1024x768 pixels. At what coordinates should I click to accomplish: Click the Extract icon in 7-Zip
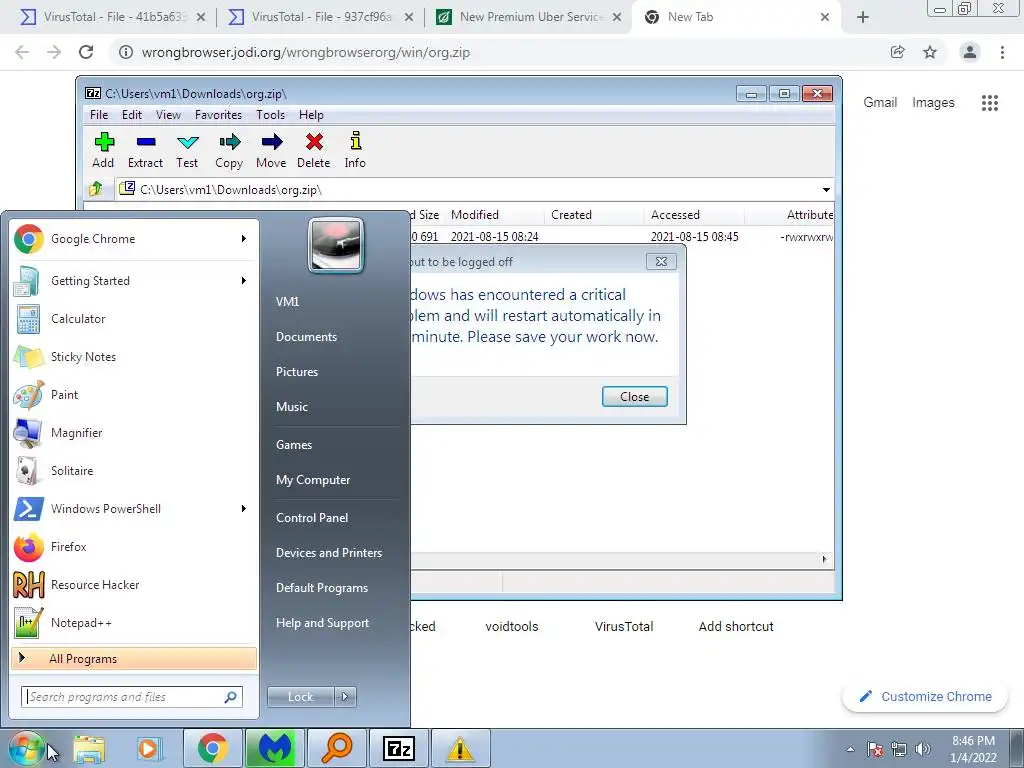click(146, 142)
